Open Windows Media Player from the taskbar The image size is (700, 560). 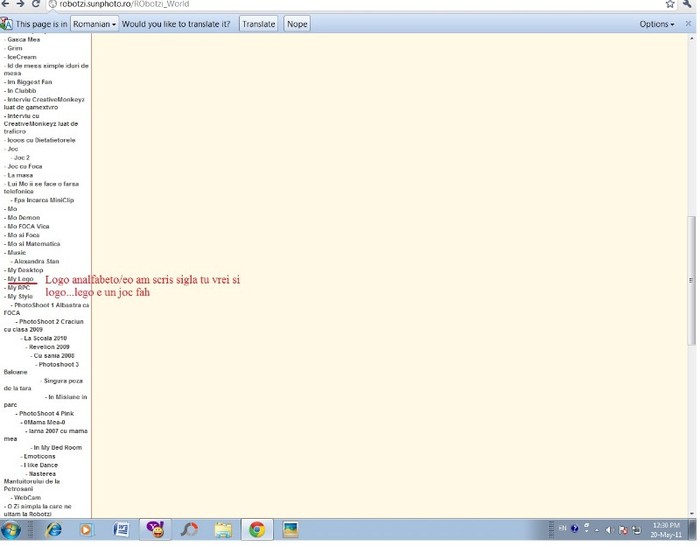pos(86,530)
